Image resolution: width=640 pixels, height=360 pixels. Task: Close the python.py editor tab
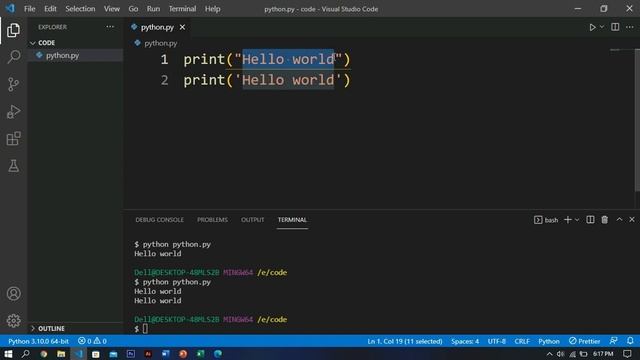point(182,27)
